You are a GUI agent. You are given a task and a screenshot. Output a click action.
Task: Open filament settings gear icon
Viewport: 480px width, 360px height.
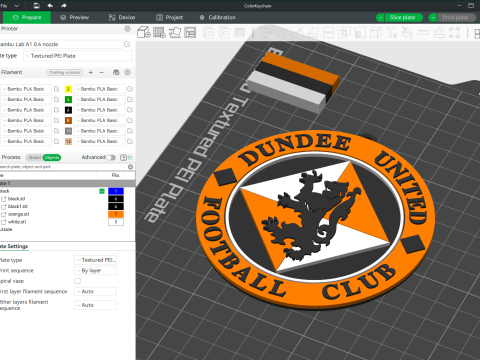[x=127, y=72]
